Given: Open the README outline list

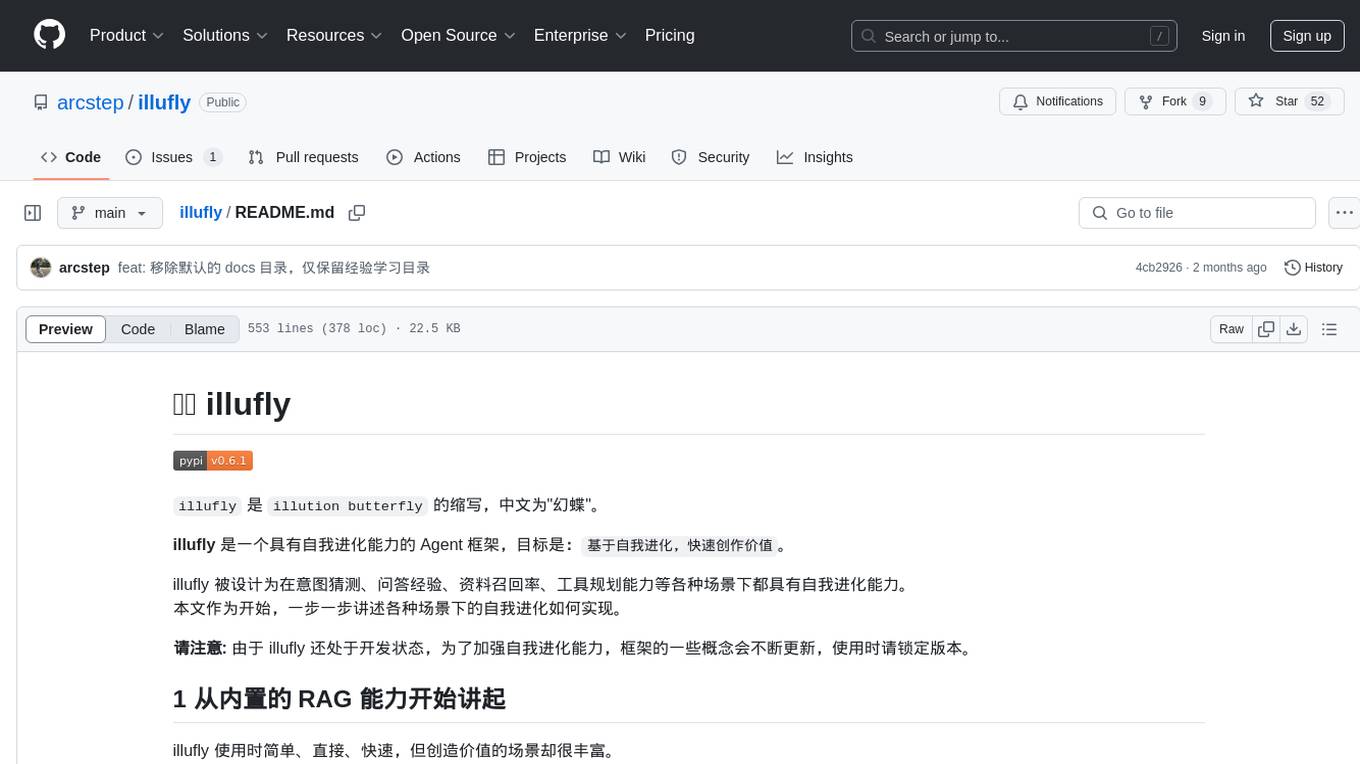Looking at the screenshot, I should coord(1329,329).
